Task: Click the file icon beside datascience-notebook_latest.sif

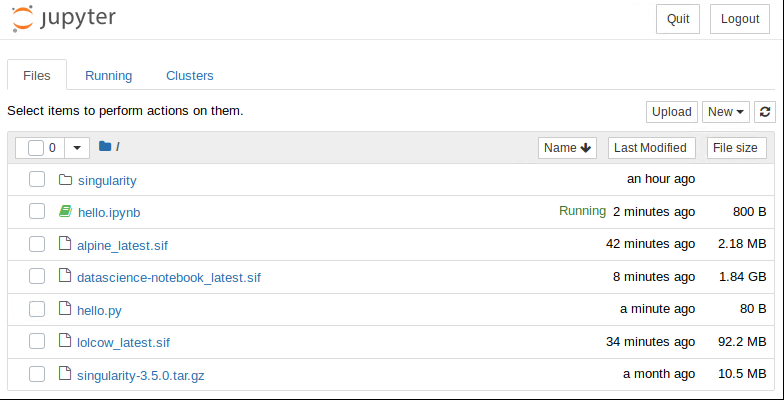Action: click(x=65, y=276)
